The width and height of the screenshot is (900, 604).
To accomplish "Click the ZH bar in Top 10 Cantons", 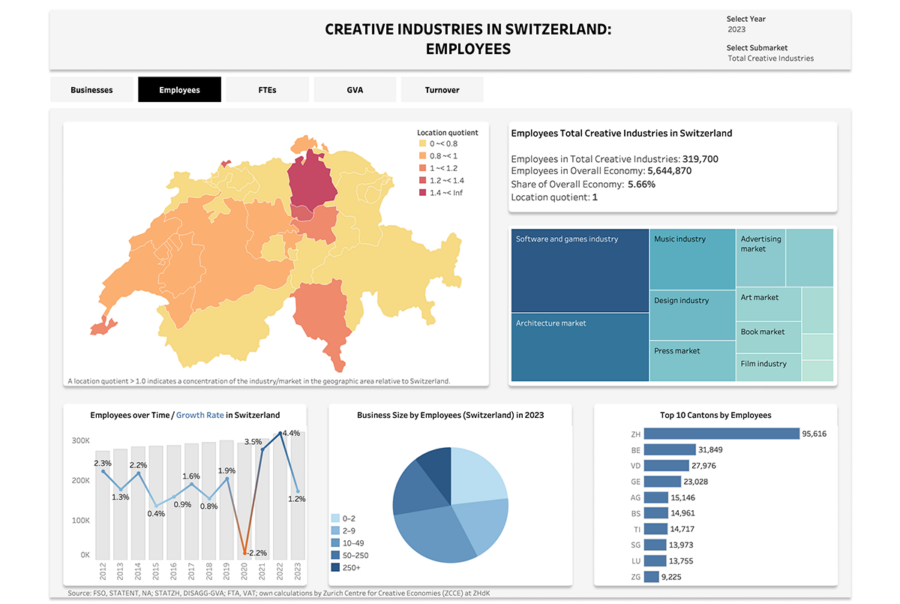I will pyautogui.click(x=721, y=434).
